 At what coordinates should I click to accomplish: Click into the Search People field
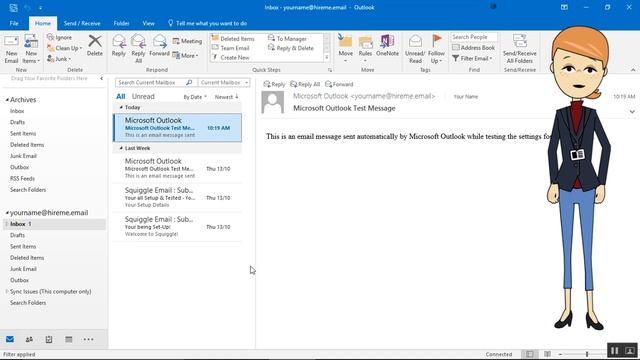tap(474, 37)
